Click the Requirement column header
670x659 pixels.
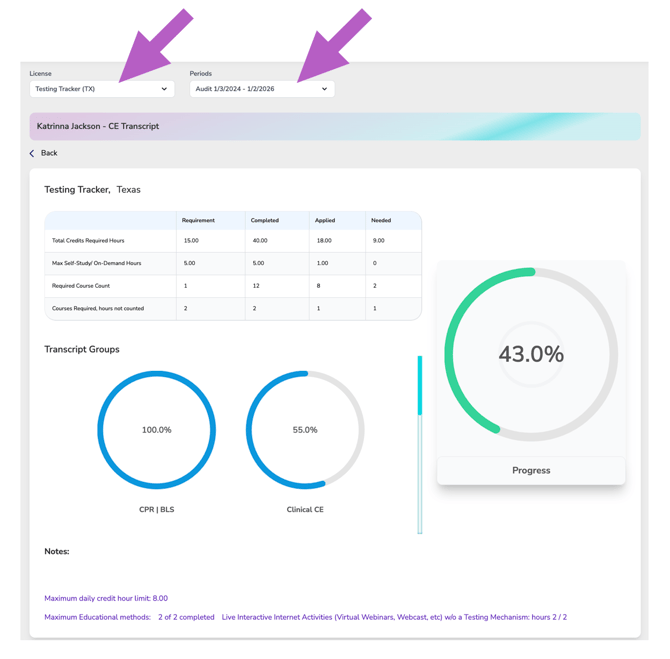point(198,220)
